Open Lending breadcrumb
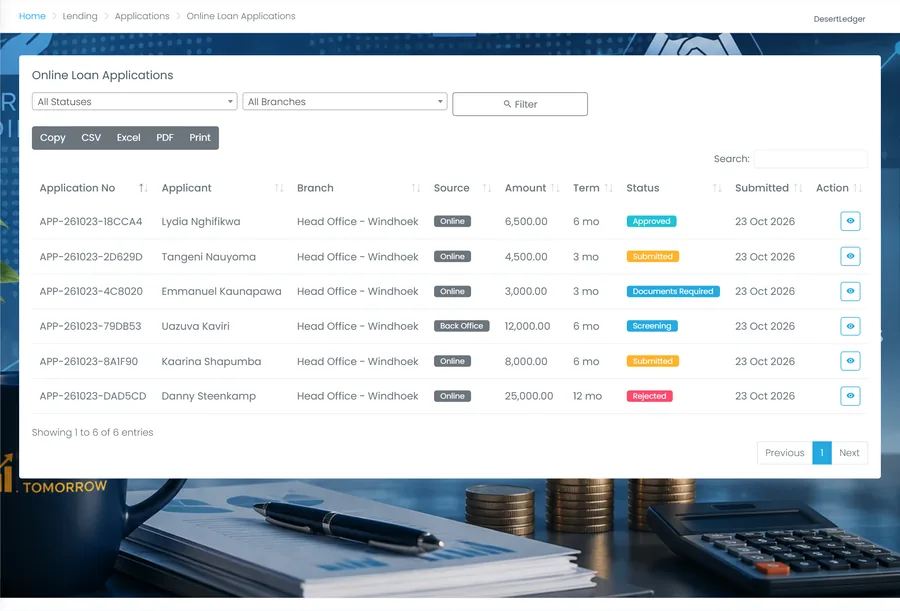The height and width of the screenshot is (611, 900). [80, 16]
